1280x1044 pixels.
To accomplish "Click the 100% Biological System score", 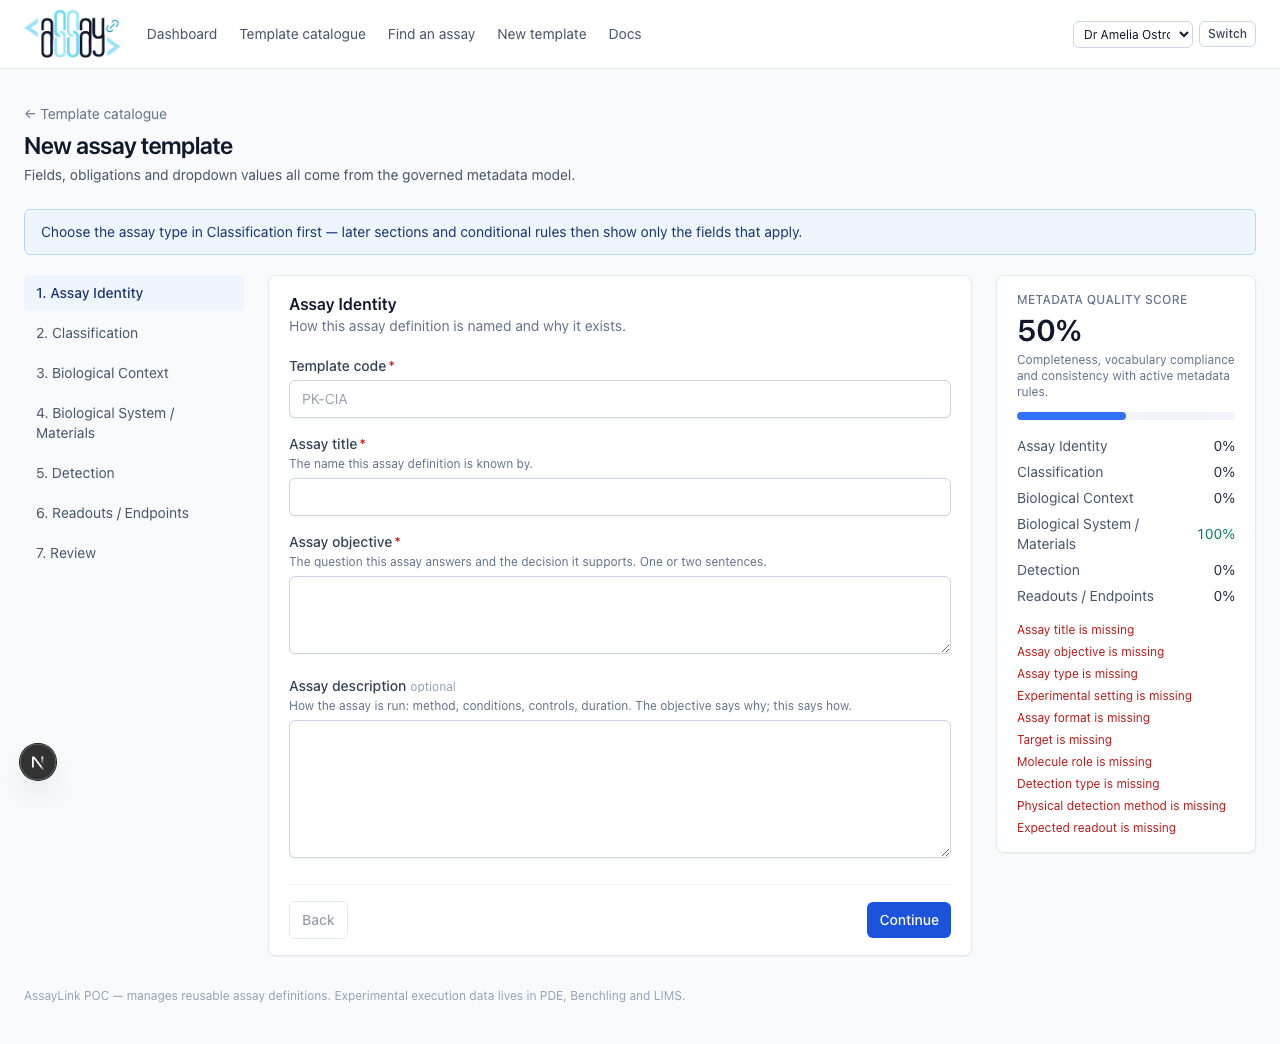I will coord(1216,534).
